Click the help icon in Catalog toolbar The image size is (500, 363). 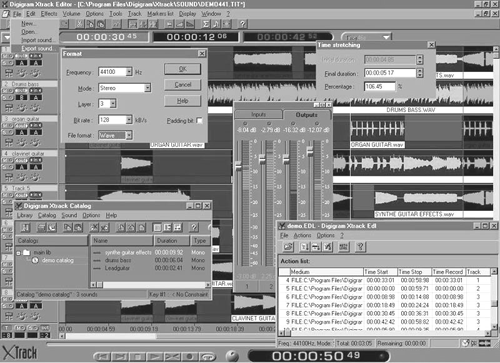coord(194,228)
